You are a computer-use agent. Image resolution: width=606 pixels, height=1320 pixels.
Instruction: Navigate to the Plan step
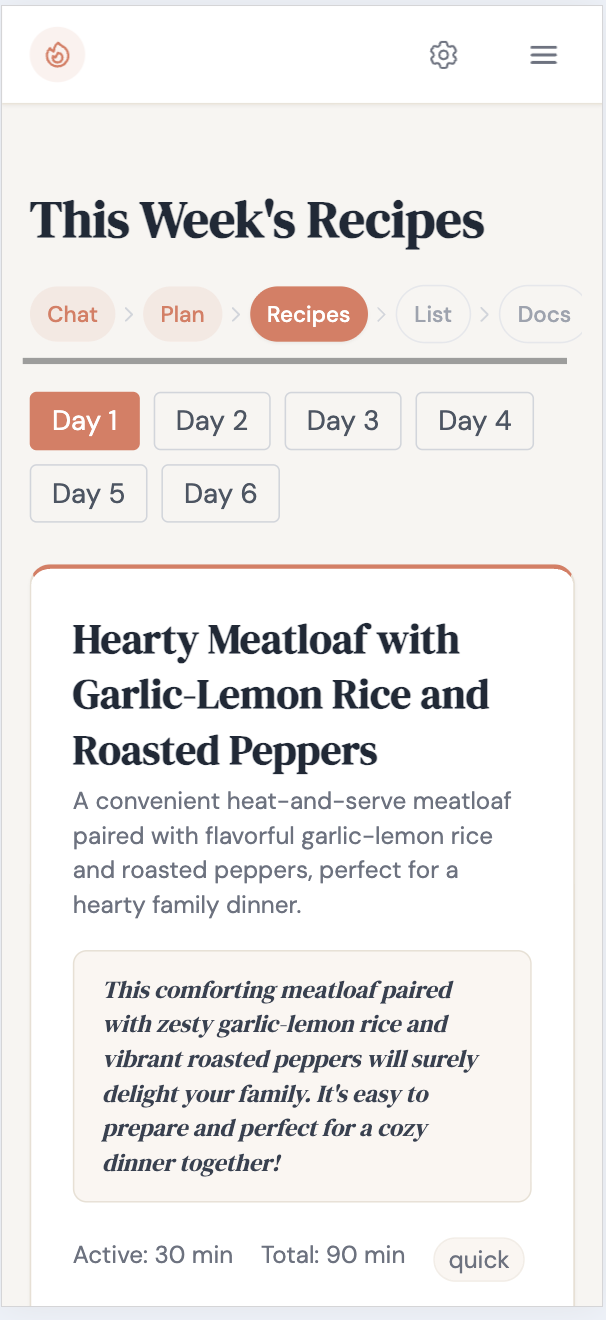click(x=182, y=314)
